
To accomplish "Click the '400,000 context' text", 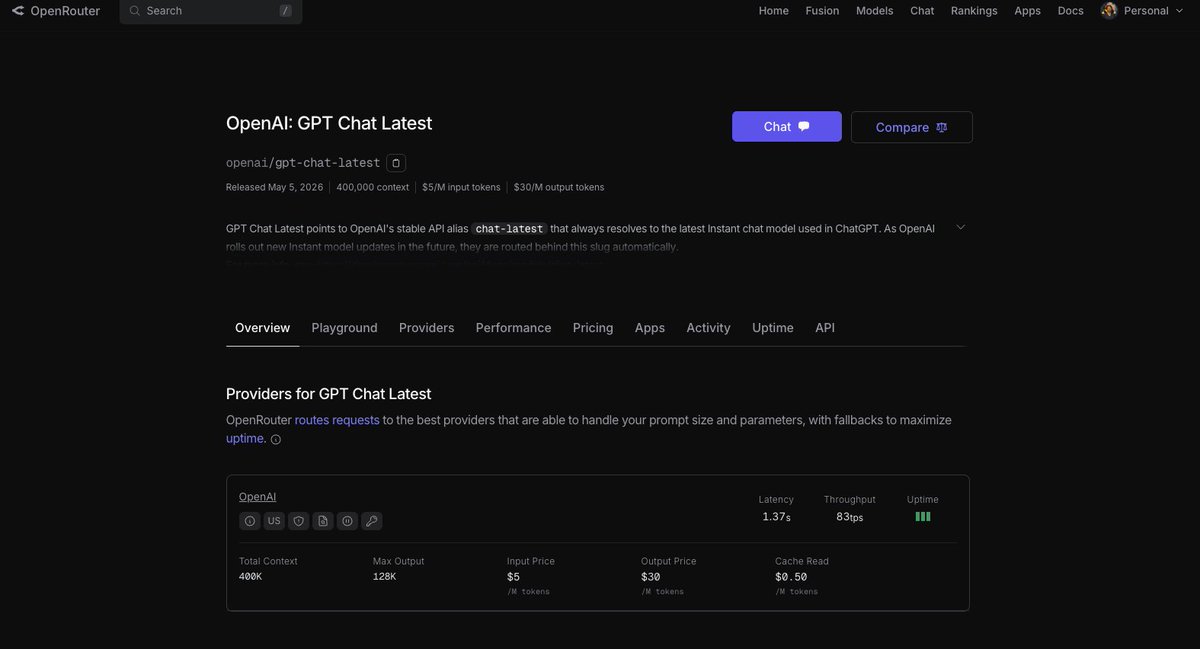I will [373, 187].
